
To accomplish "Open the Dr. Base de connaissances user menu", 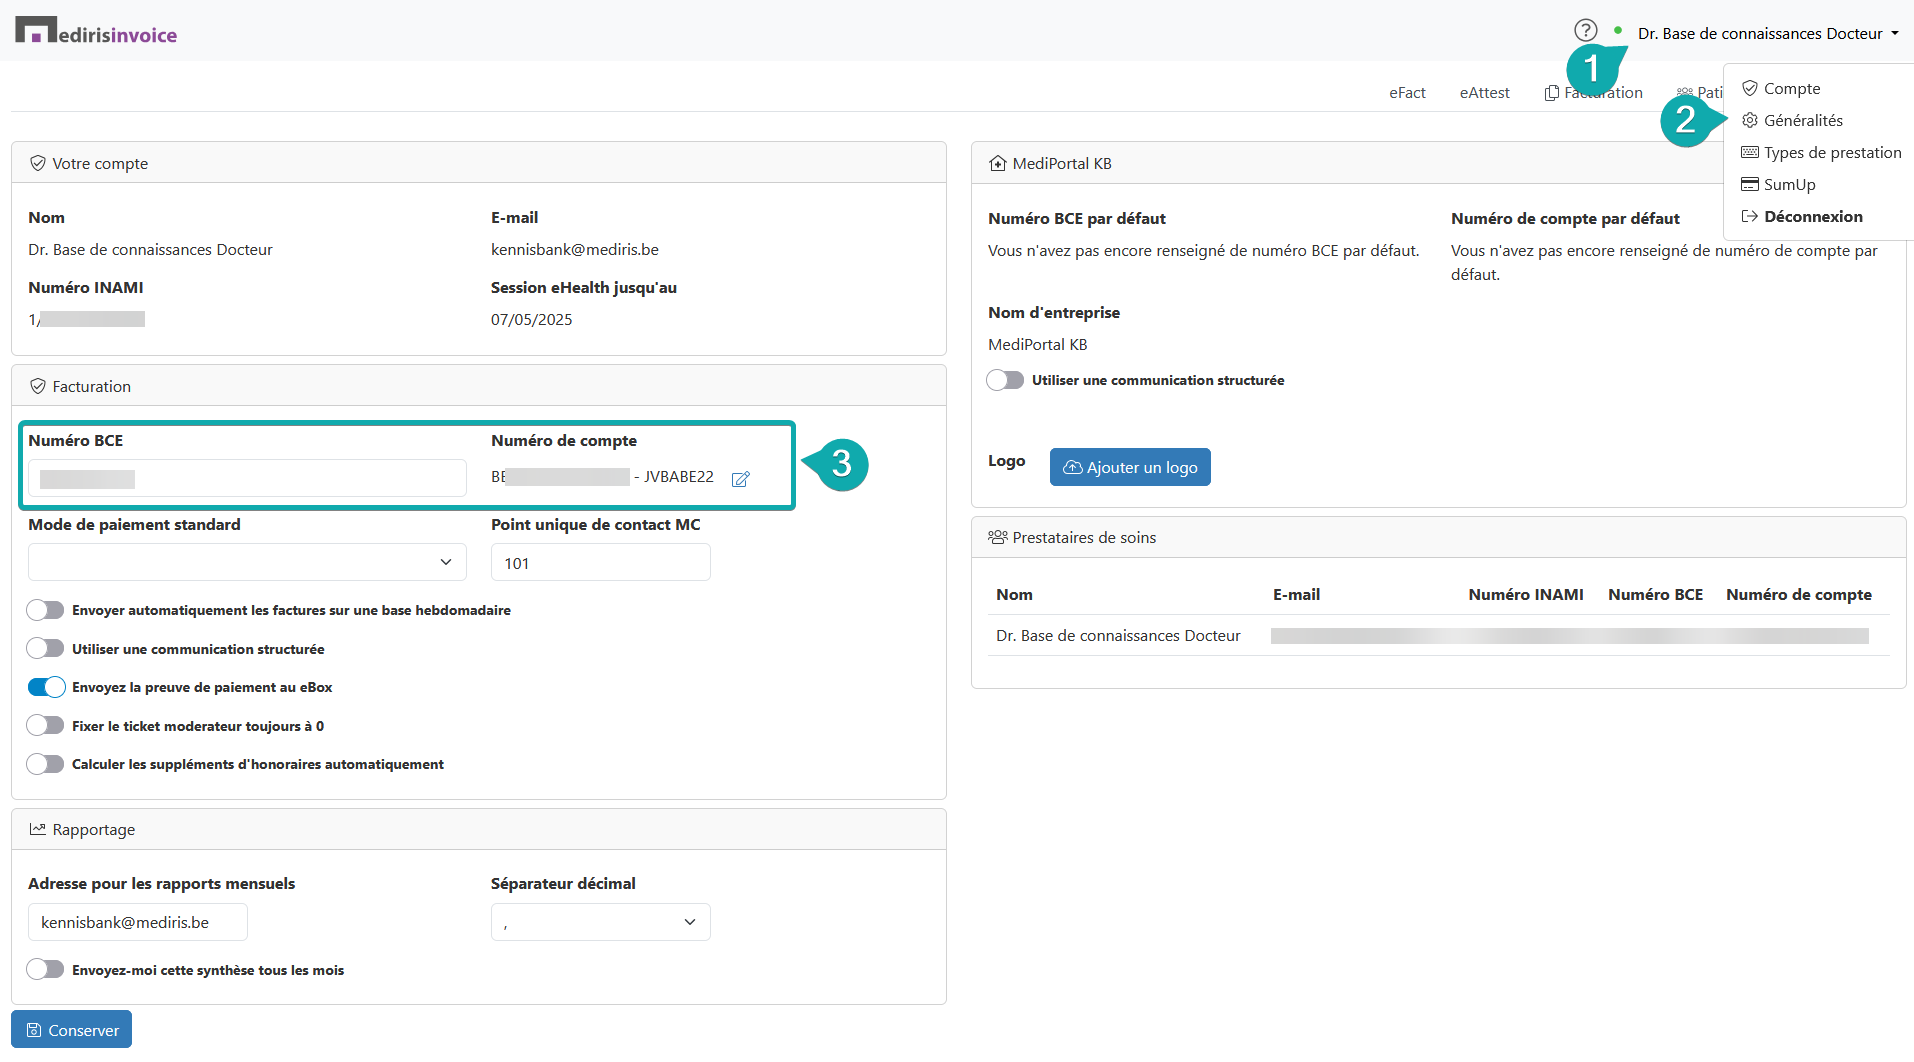I will 1768,33.
